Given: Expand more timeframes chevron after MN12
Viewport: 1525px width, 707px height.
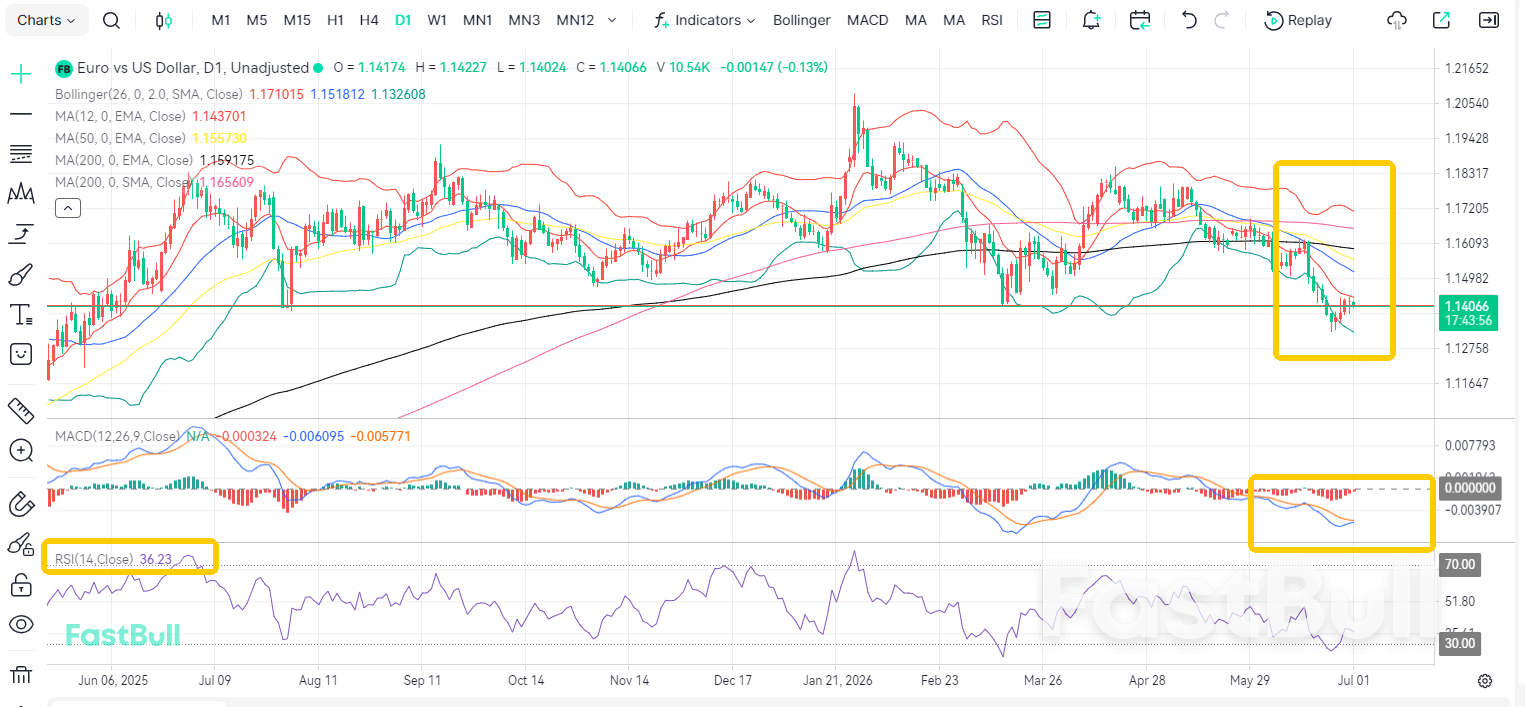Looking at the screenshot, I should (612, 20).
